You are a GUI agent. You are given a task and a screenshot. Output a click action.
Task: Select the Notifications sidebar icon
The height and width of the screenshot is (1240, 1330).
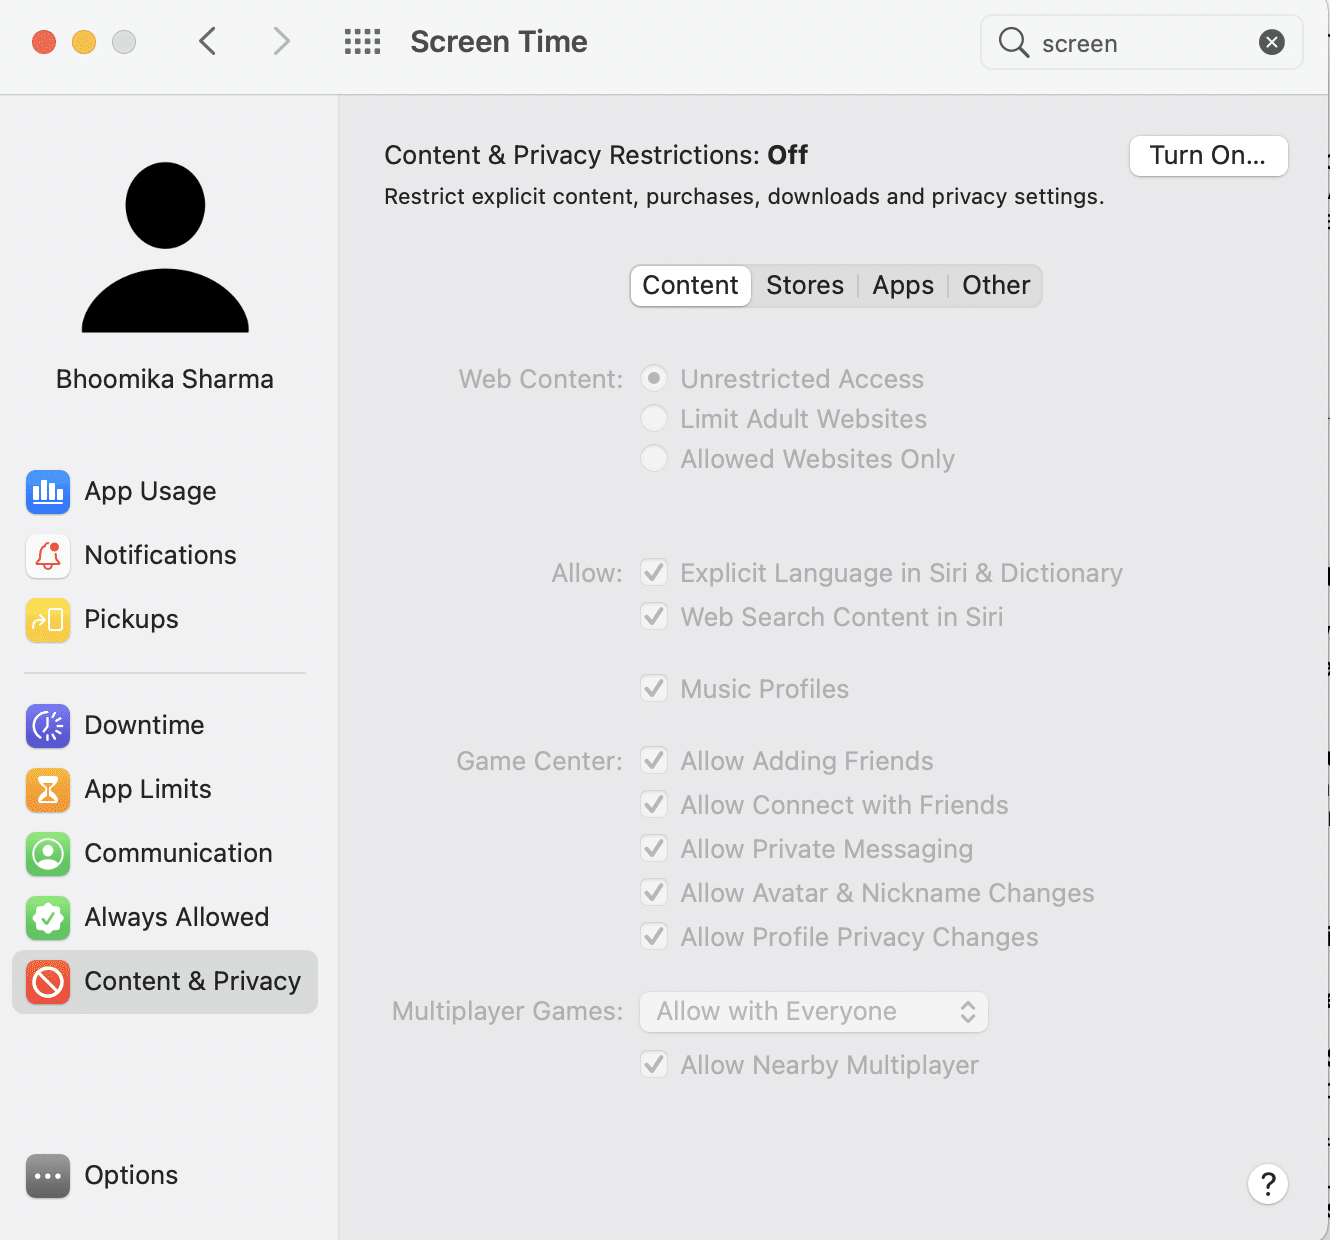click(48, 556)
